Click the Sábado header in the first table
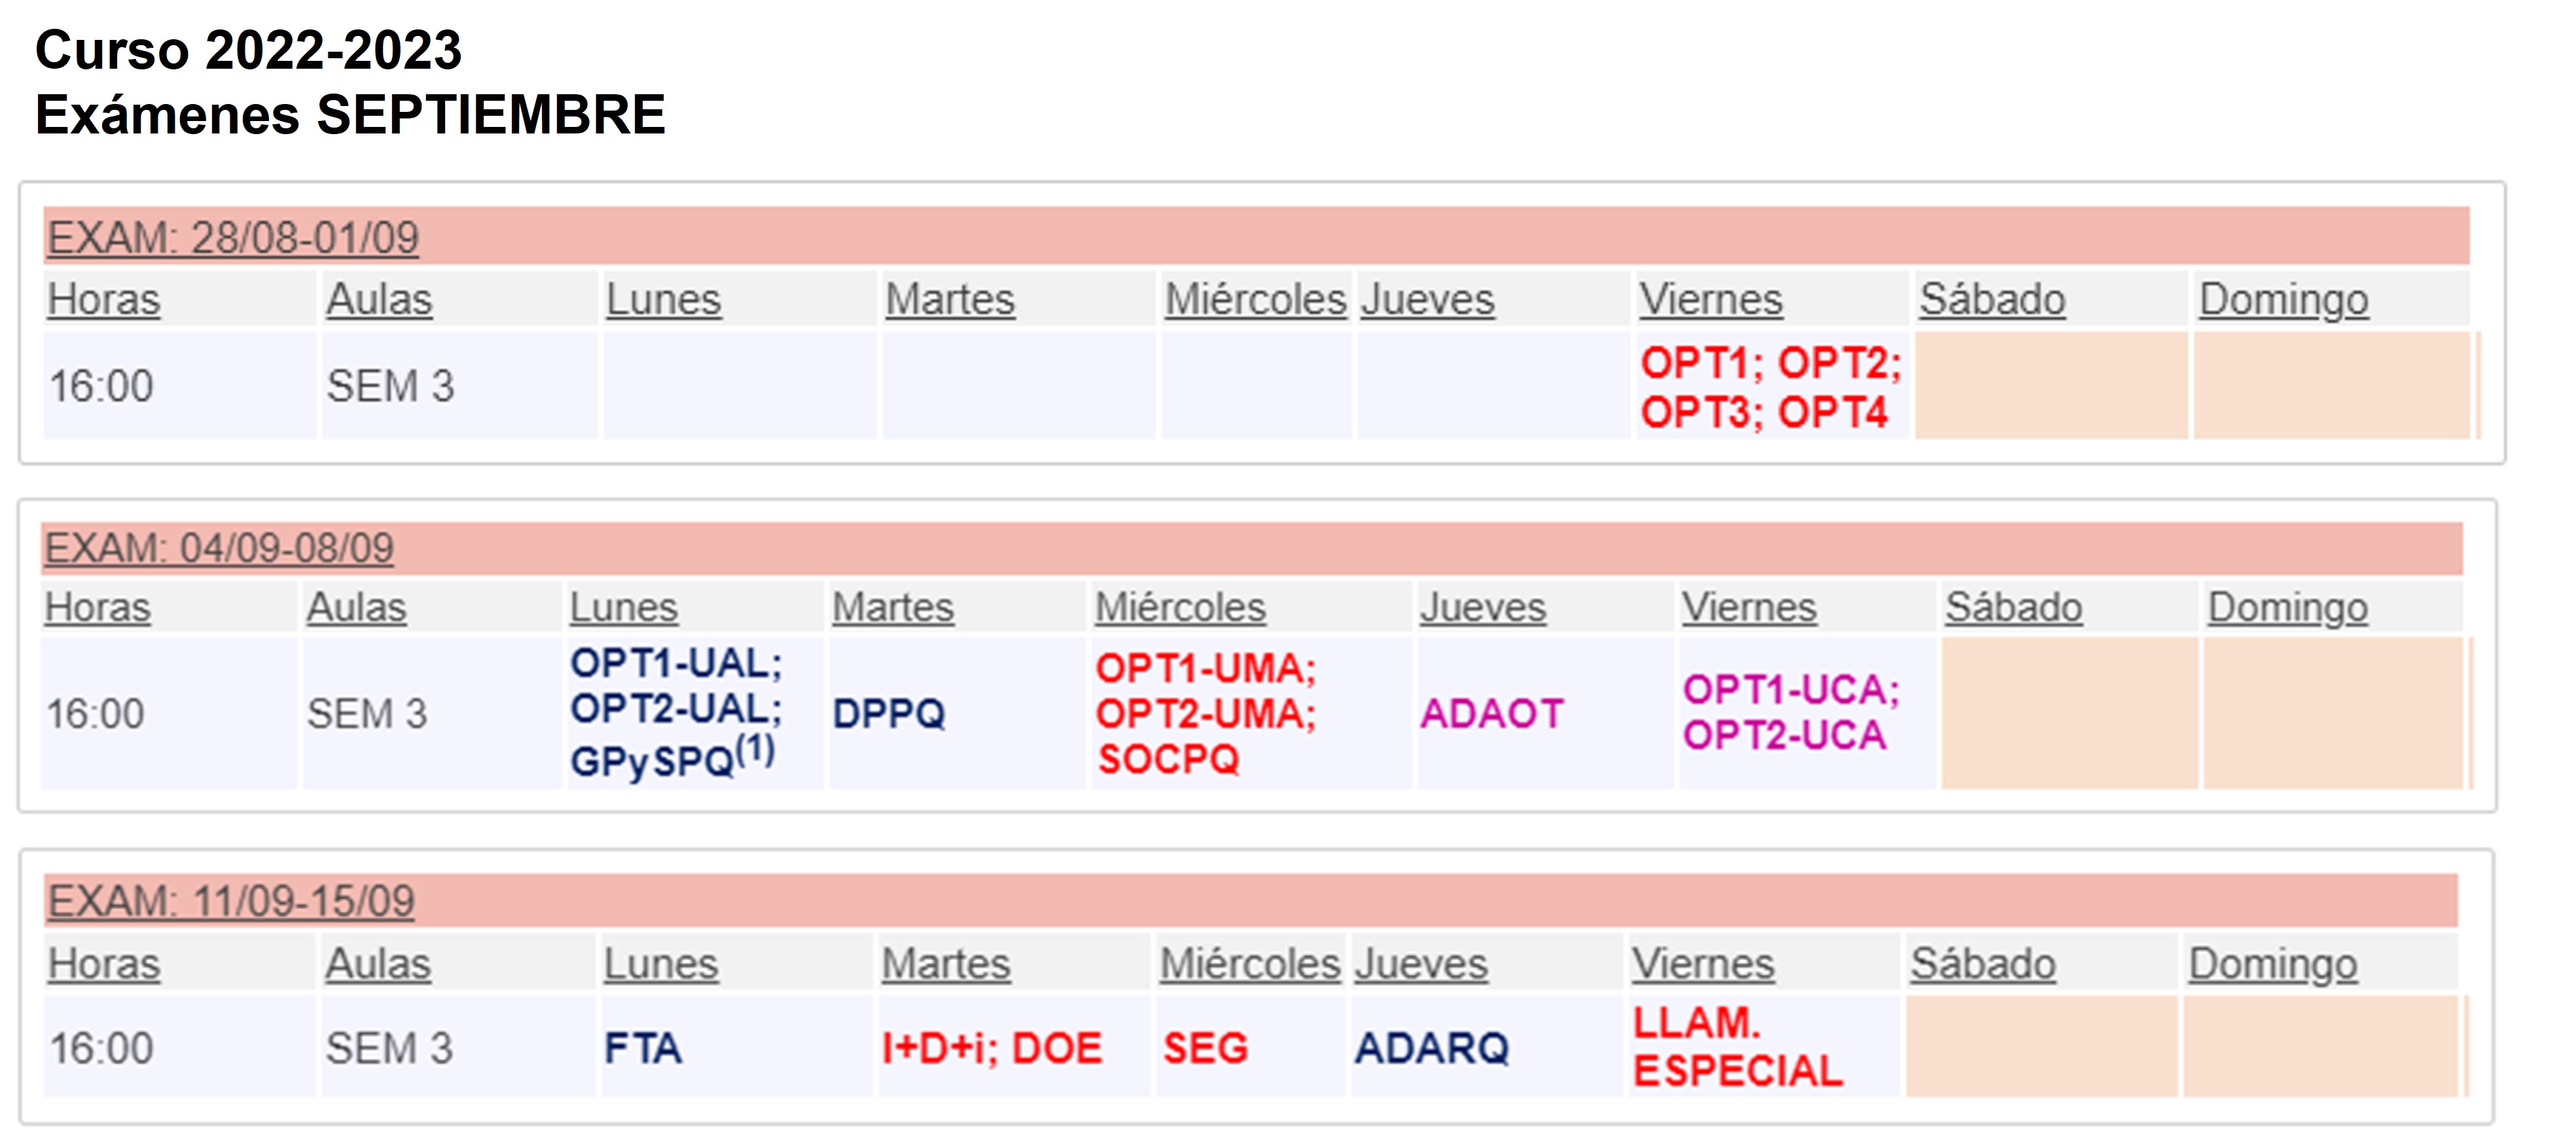2576x1147 pixels. coord(1992,299)
